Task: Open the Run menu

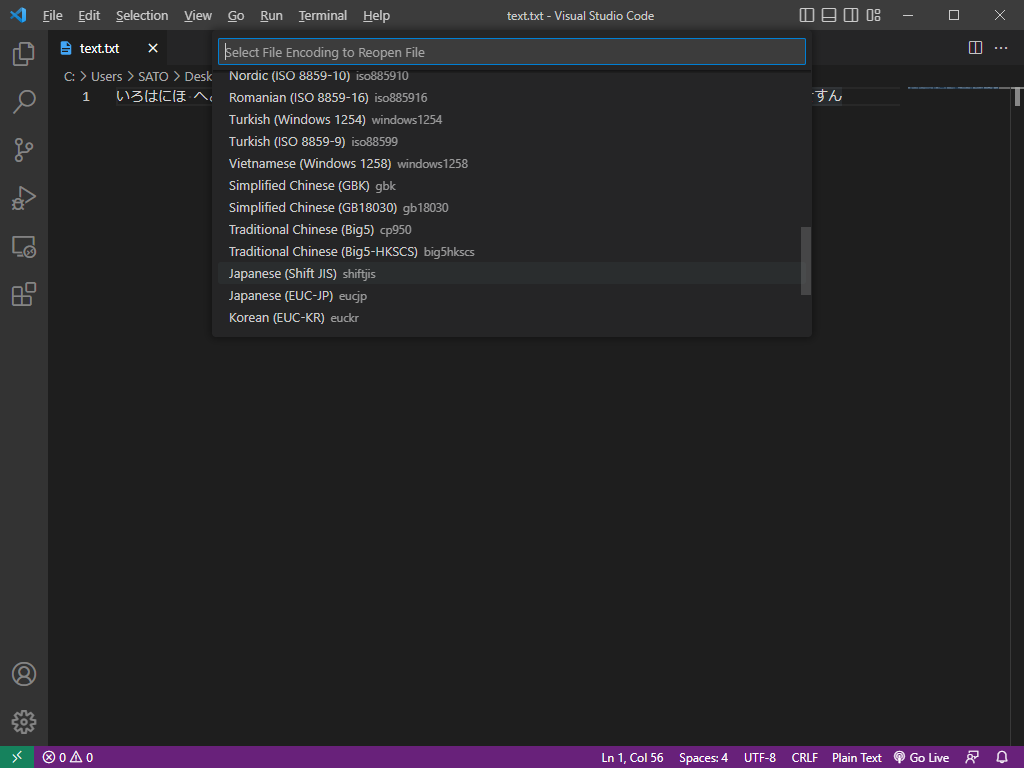Action: (271, 16)
